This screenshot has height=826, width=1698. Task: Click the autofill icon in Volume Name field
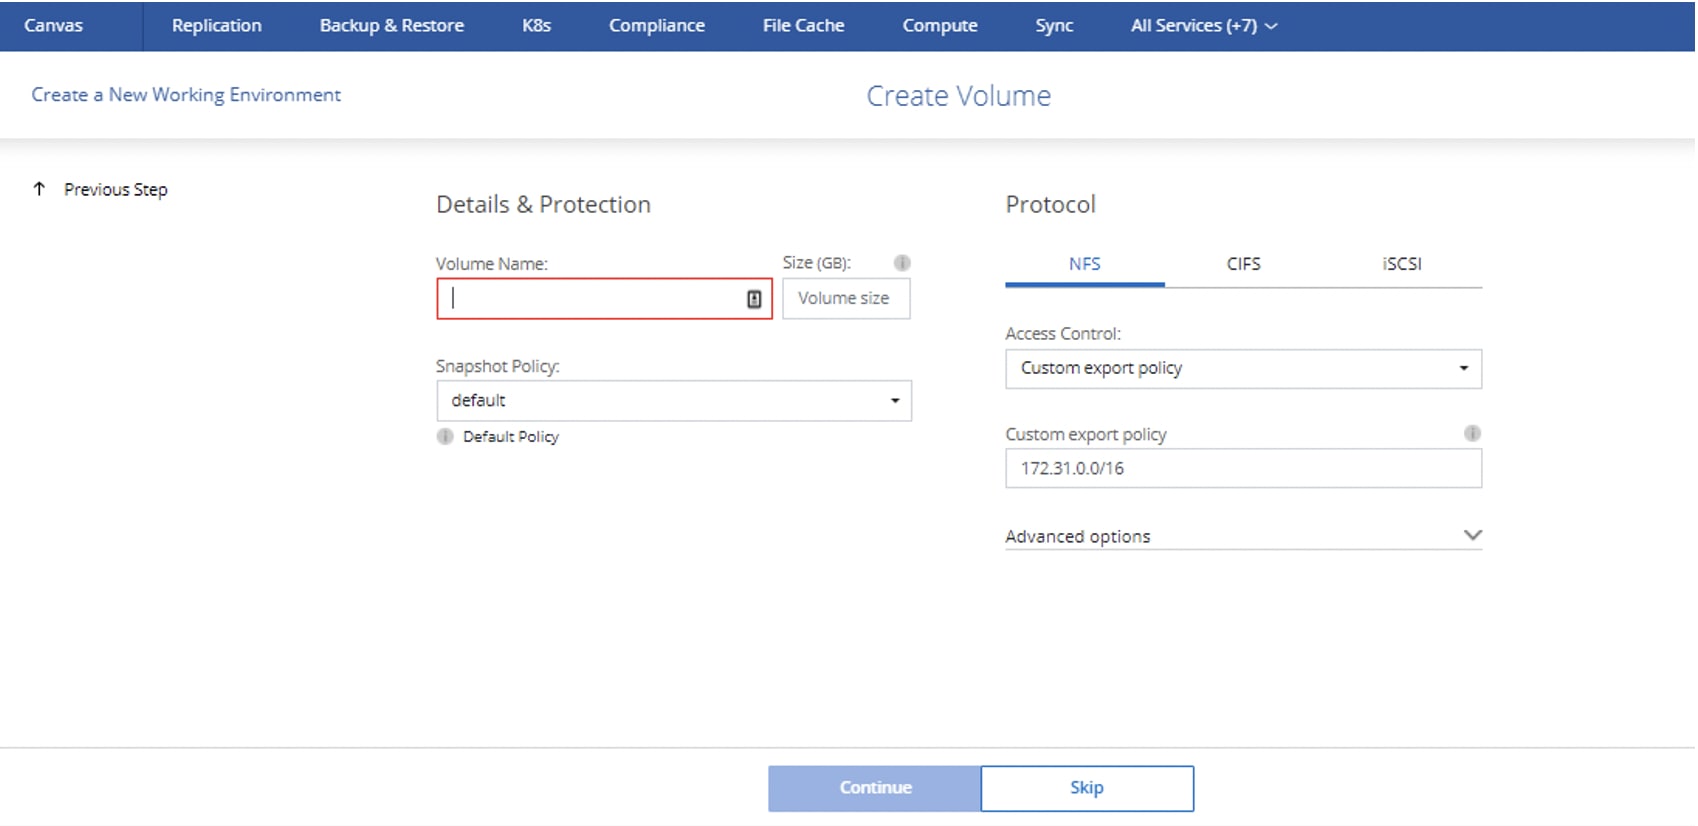pos(754,299)
